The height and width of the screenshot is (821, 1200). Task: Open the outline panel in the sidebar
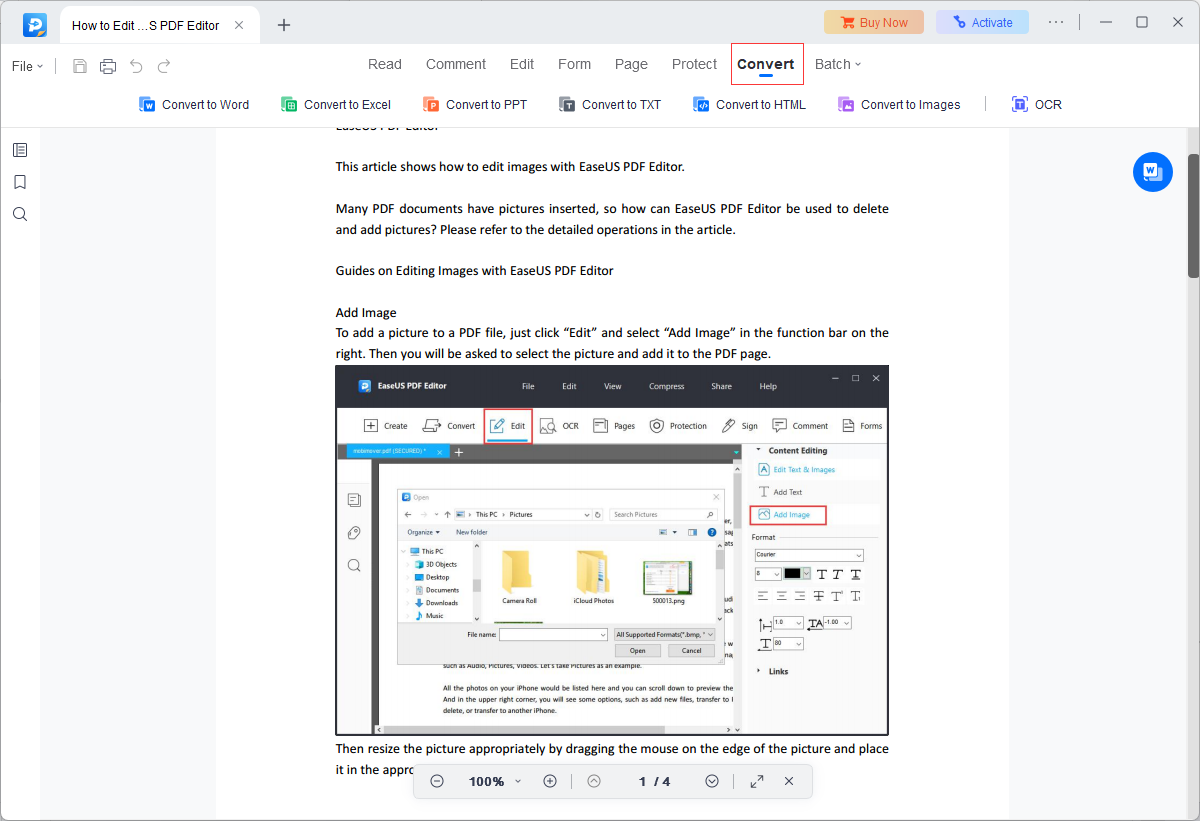tap(20, 150)
